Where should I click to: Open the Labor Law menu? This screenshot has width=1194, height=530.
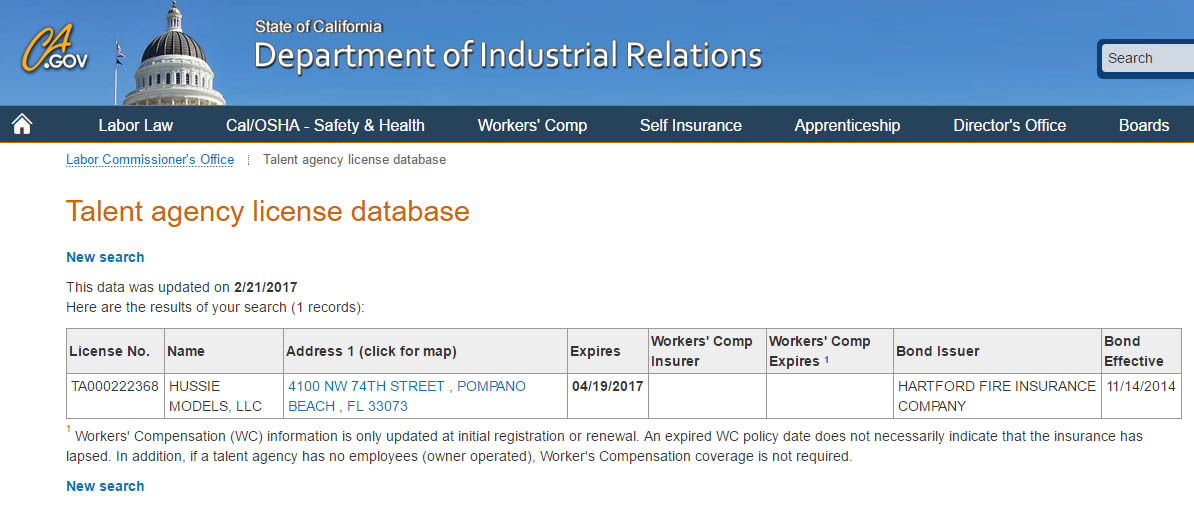click(136, 126)
